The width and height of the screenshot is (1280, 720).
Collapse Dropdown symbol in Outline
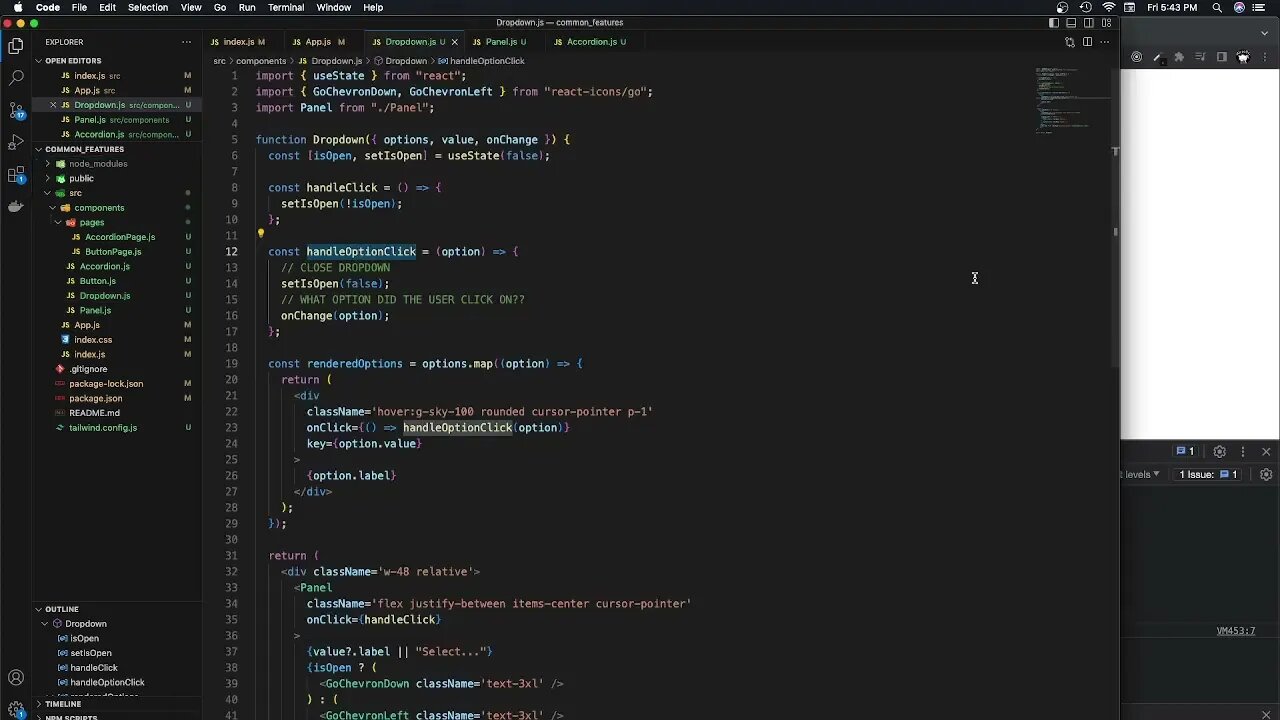[44, 624]
